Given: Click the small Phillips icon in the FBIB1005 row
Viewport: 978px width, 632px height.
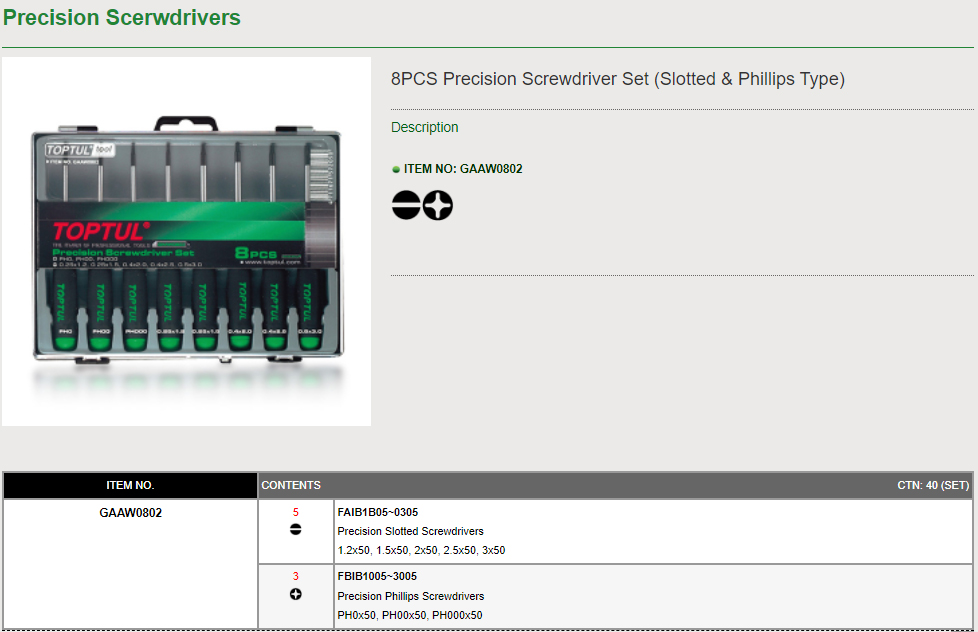Looking at the screenshot, I should (x=296, y=595).
